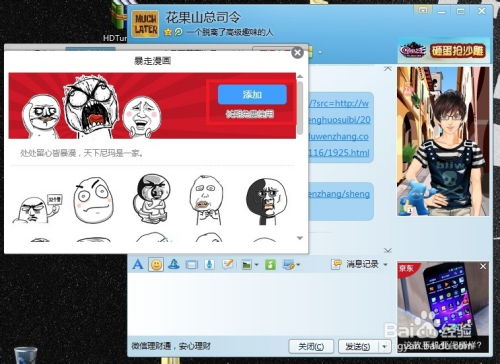
Task: Expand the screenshot options dropdown arrow
Action: (298, 265)
